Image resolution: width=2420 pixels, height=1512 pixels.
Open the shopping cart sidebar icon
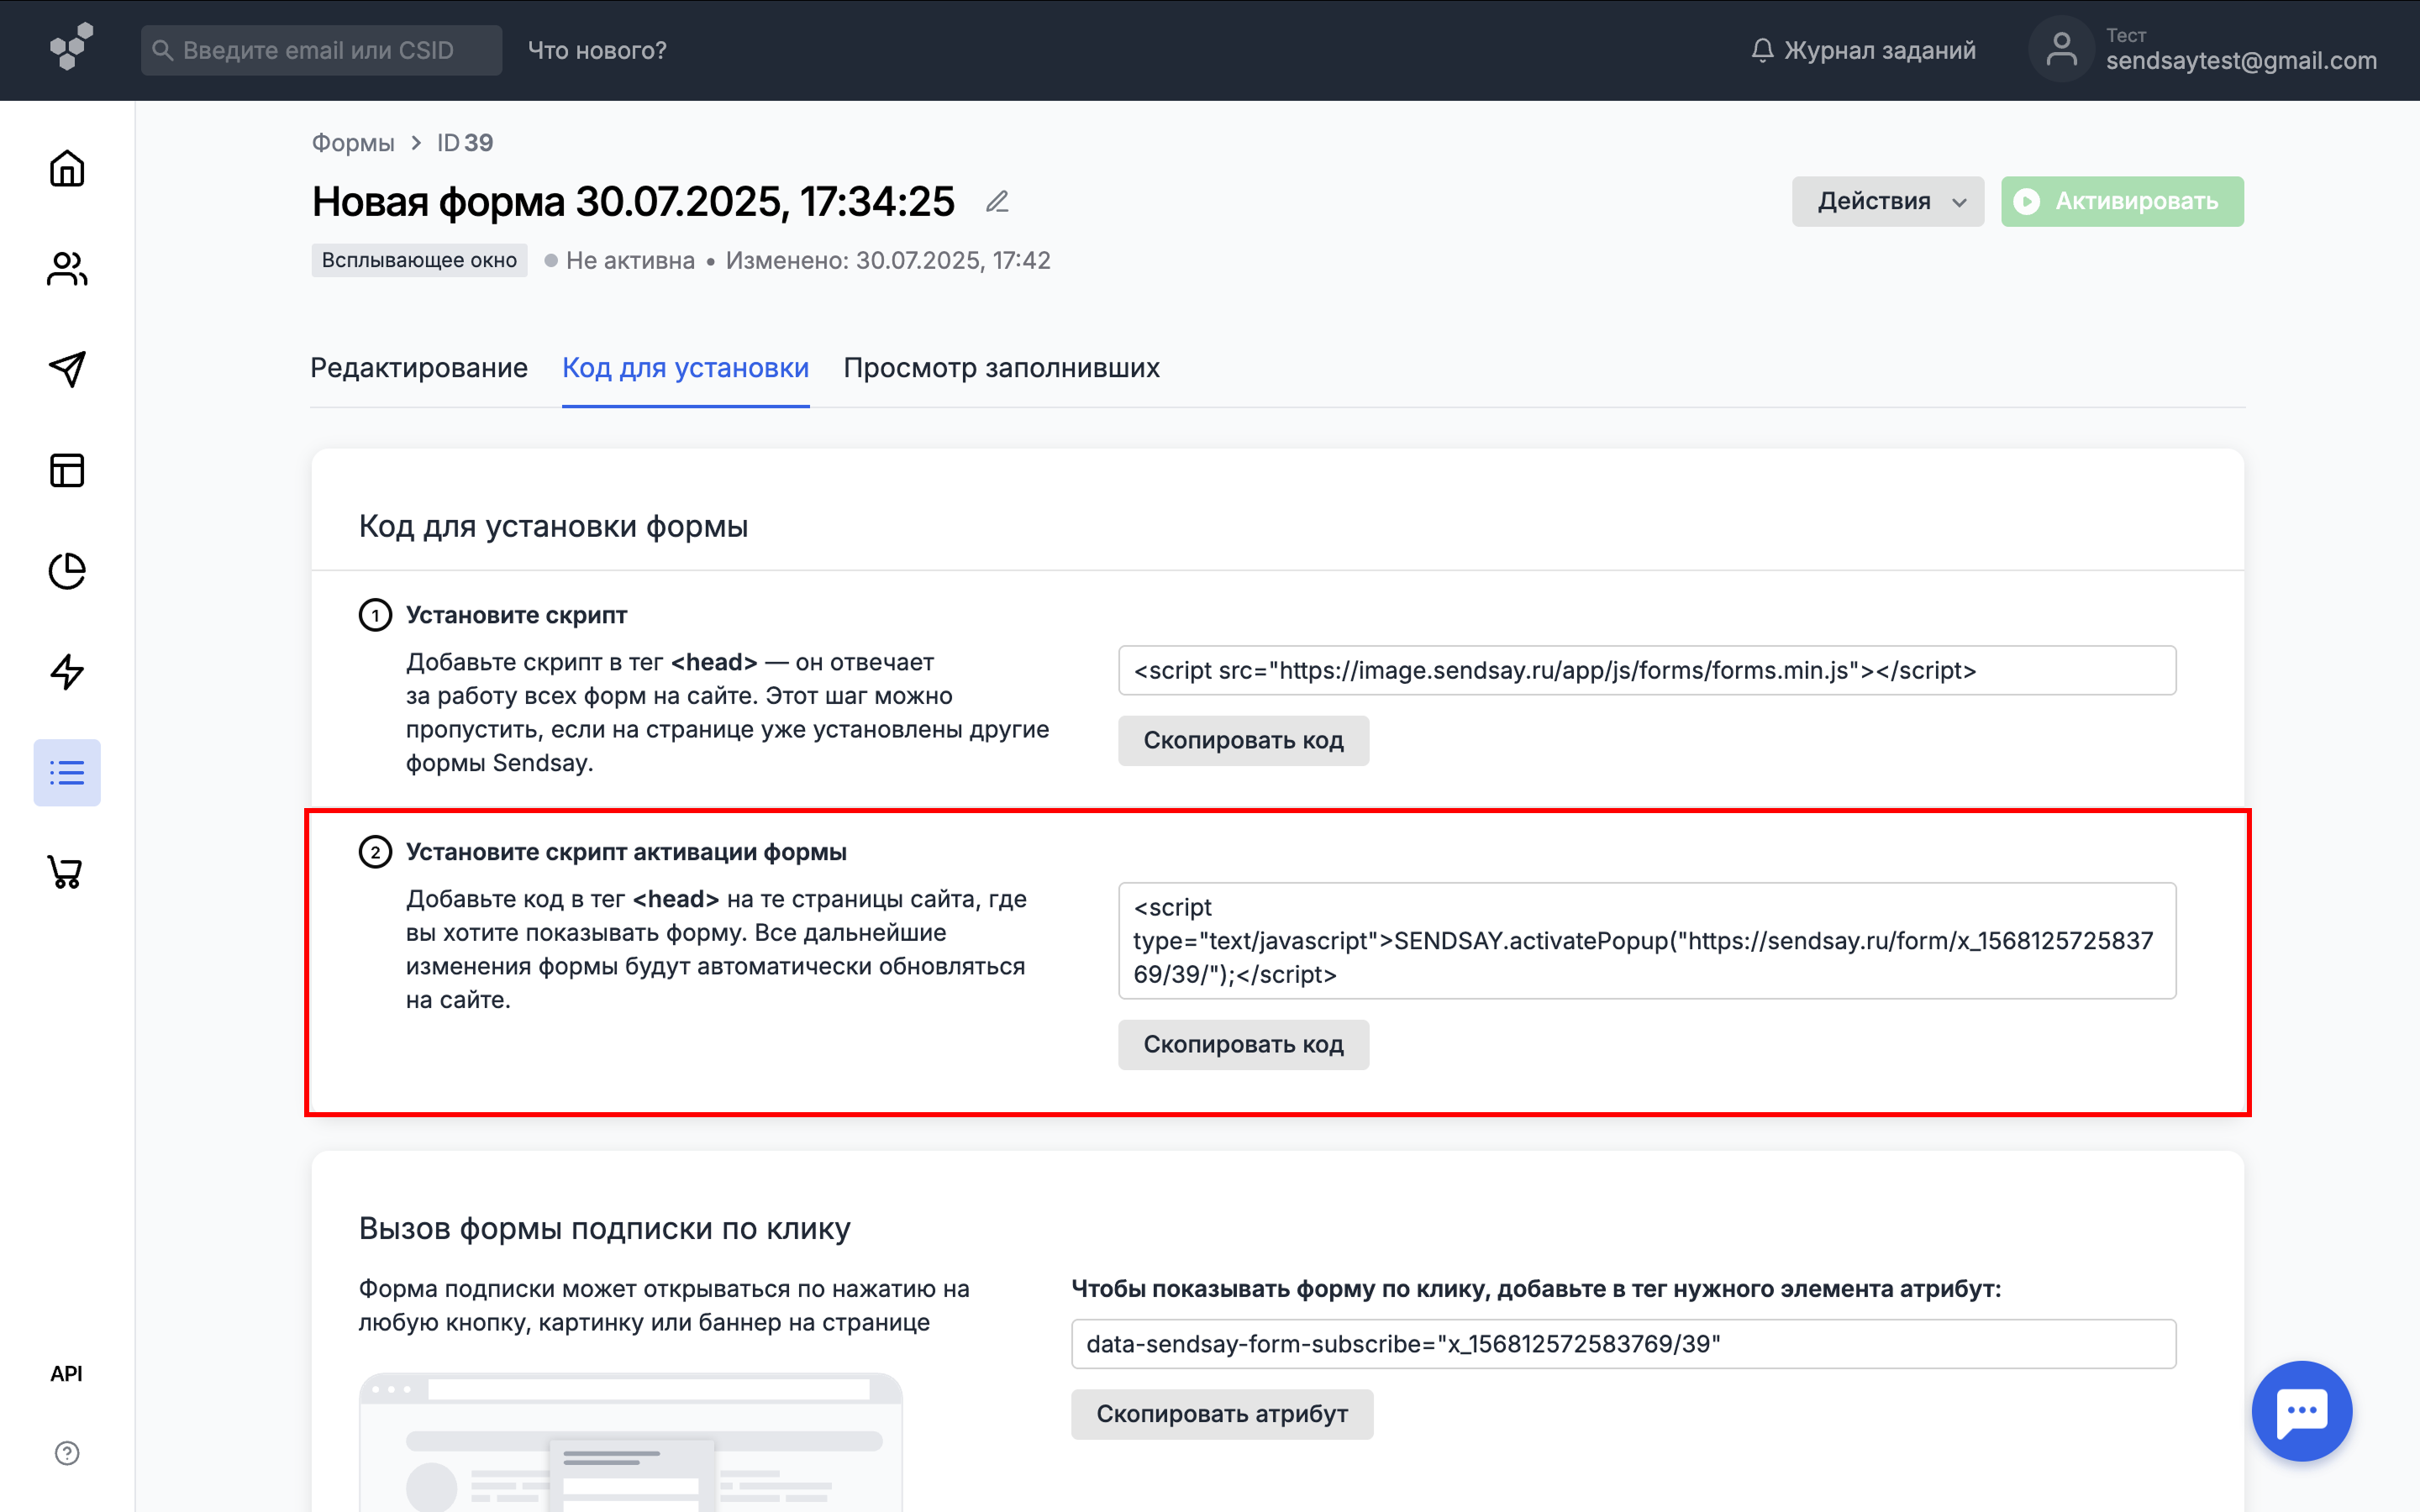[67, 872]
